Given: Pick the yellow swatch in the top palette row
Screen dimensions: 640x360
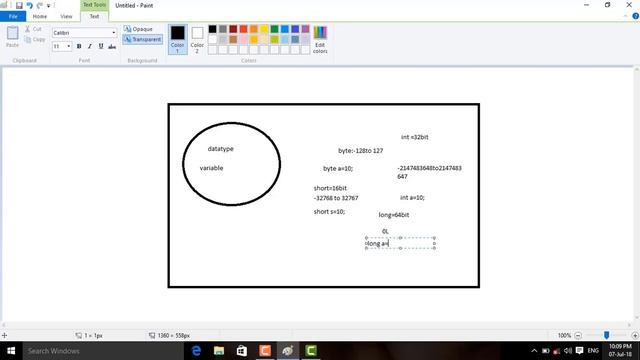Looking at the screenshot, I should point(264,29).
